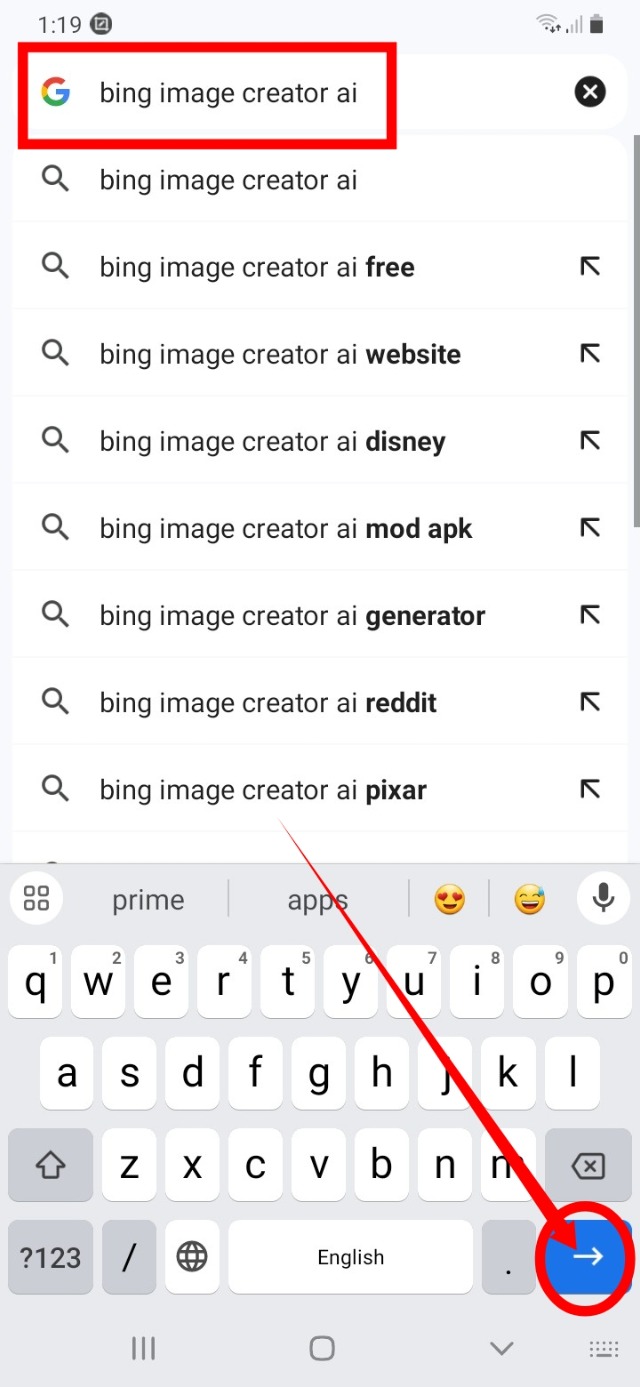
Task: Select the heart-eyes emoji on keyboard toolbar
Action: pyautogui.click(x=450, y=898)
